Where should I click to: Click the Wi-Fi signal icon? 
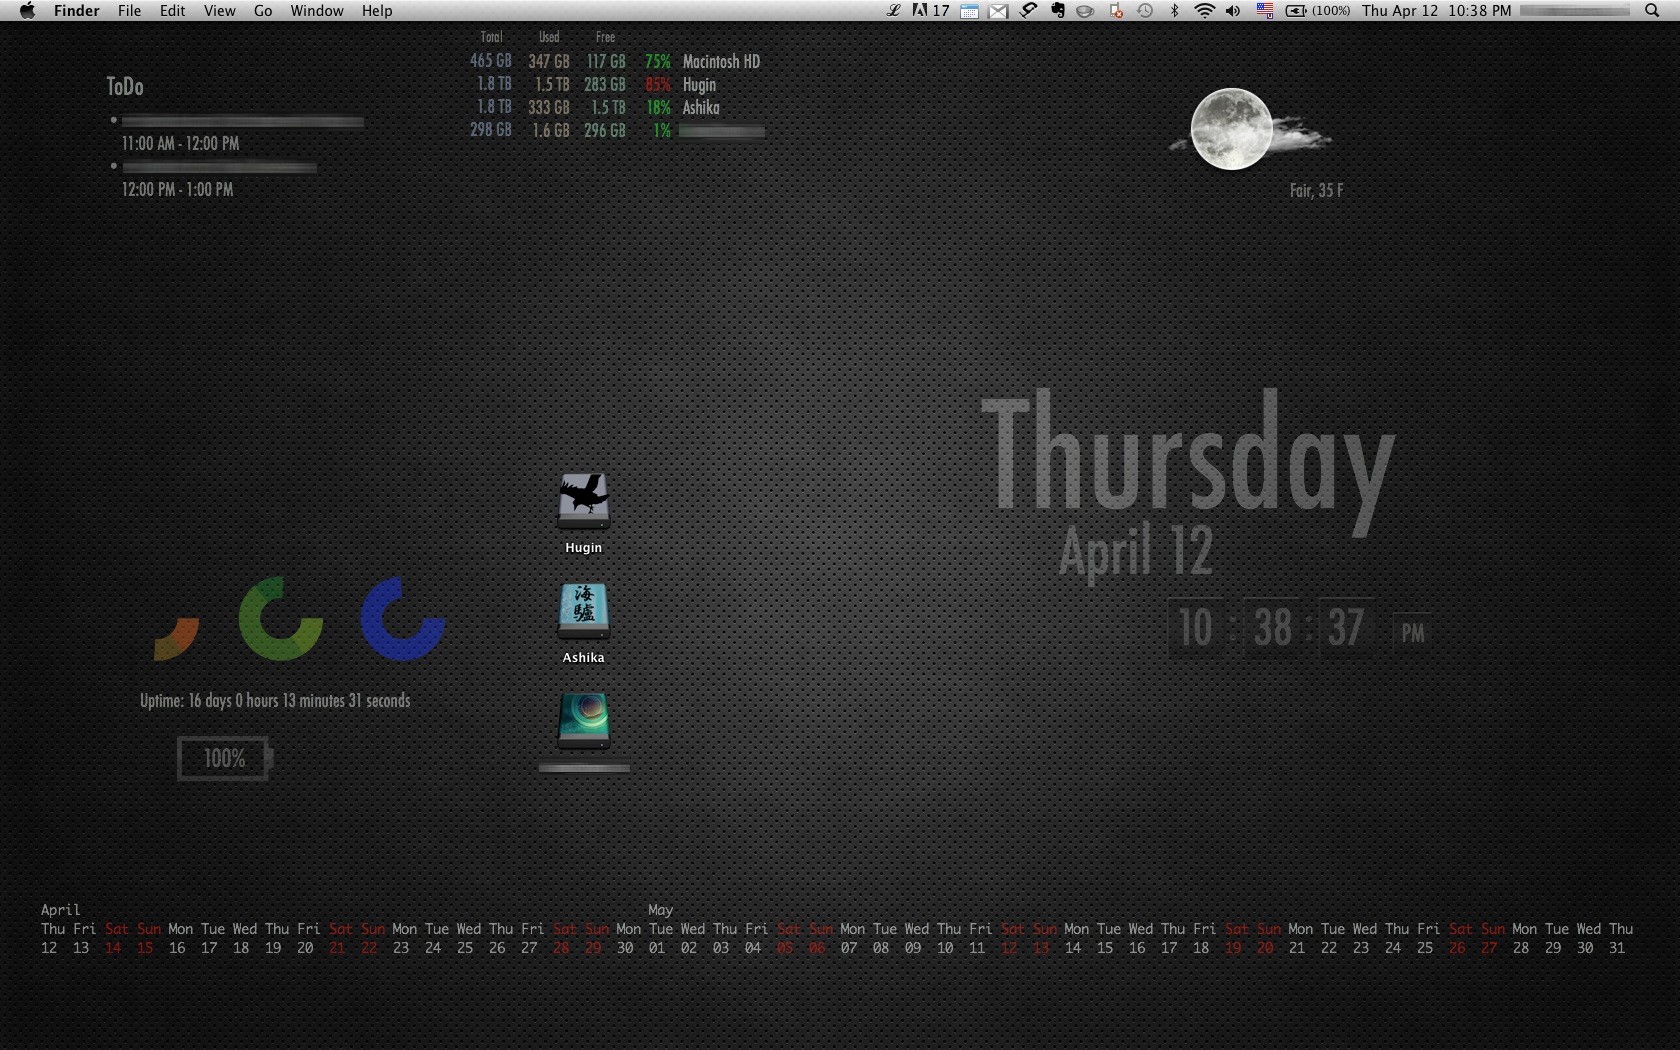tap(1203, 11)
